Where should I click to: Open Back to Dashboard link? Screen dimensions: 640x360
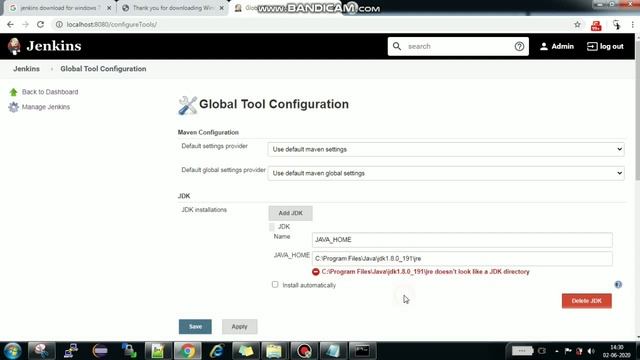point(50,92)
